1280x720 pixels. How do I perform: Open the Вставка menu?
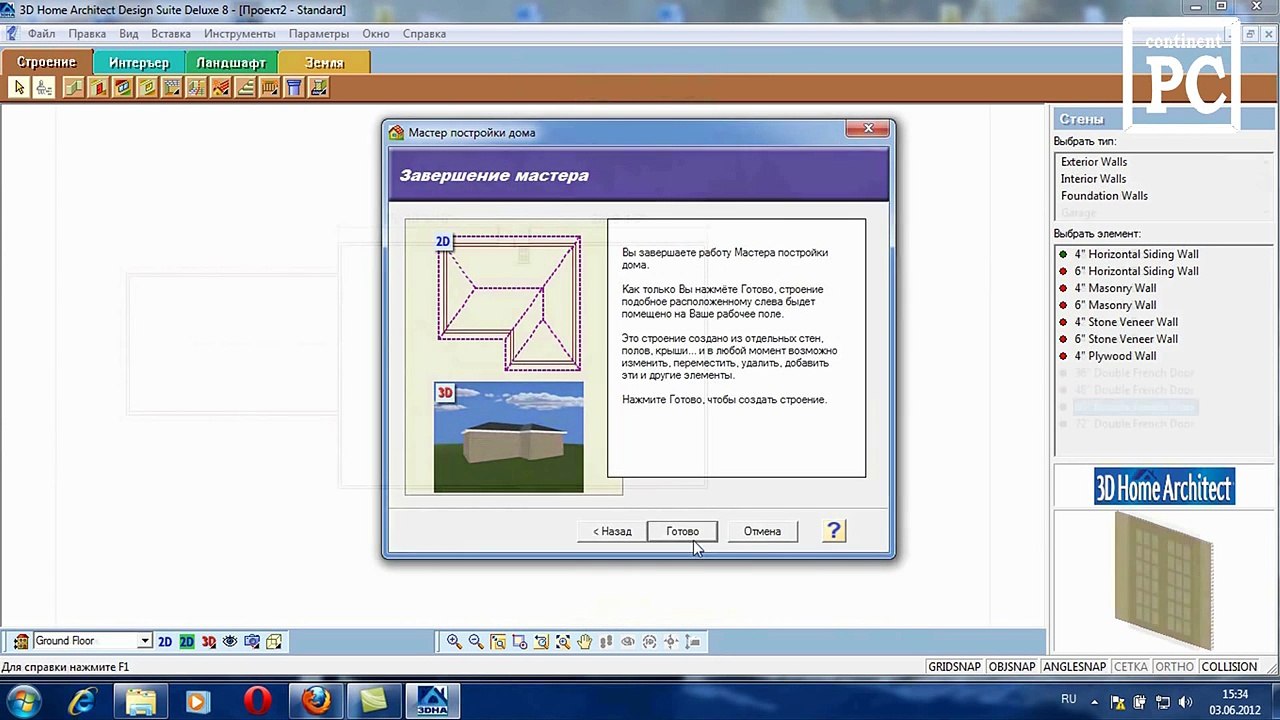[x=171, y=34]
